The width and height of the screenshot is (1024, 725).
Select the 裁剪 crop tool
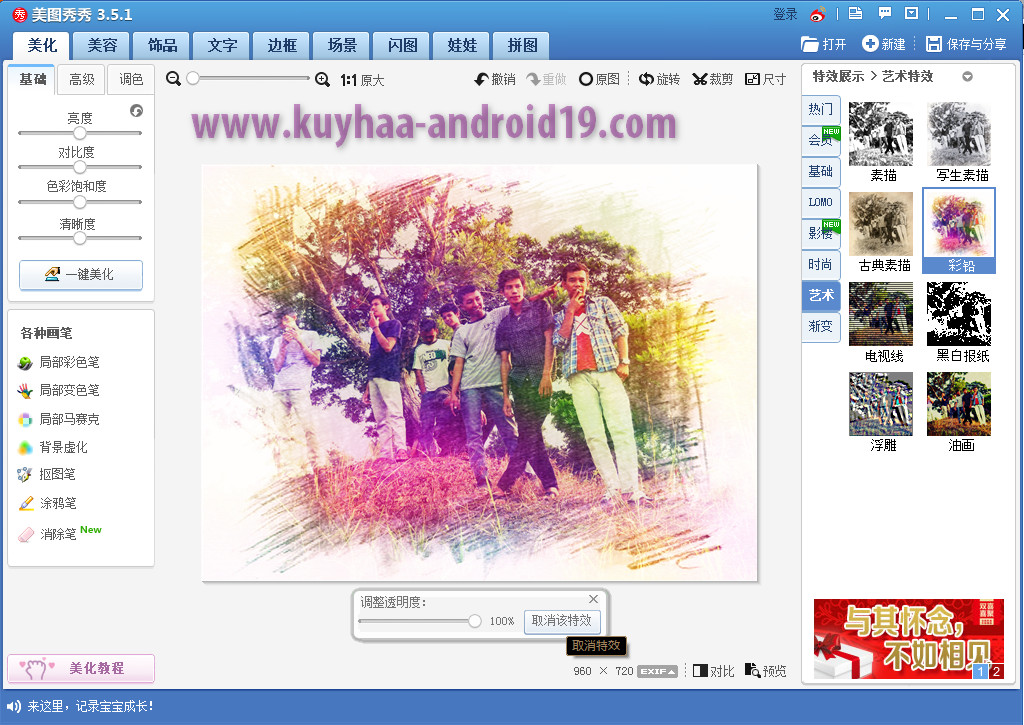click(712, 79)
